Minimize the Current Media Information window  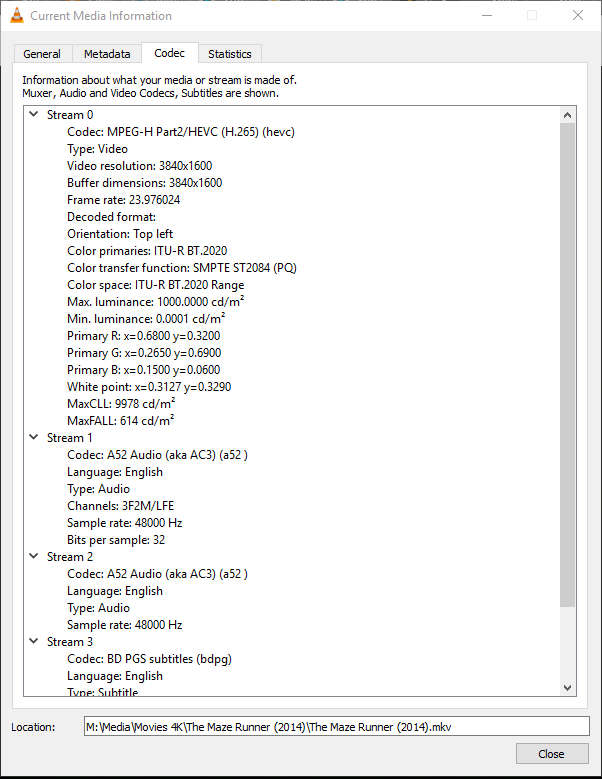(x=487, y=15)
